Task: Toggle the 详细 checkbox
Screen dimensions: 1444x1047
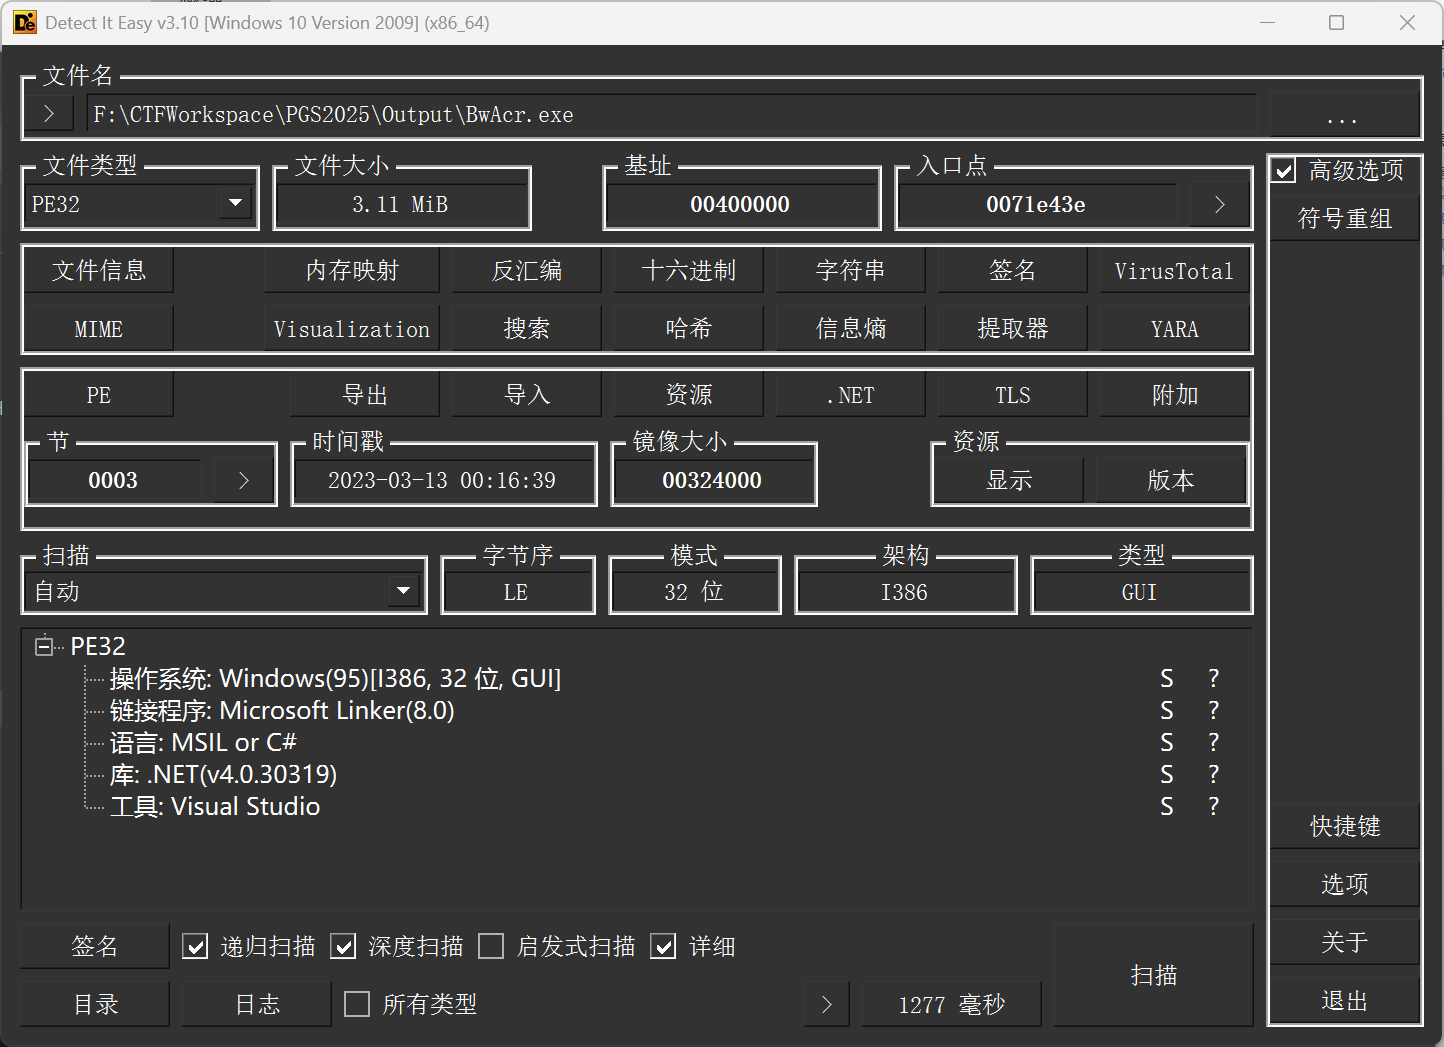Action: 663,946
